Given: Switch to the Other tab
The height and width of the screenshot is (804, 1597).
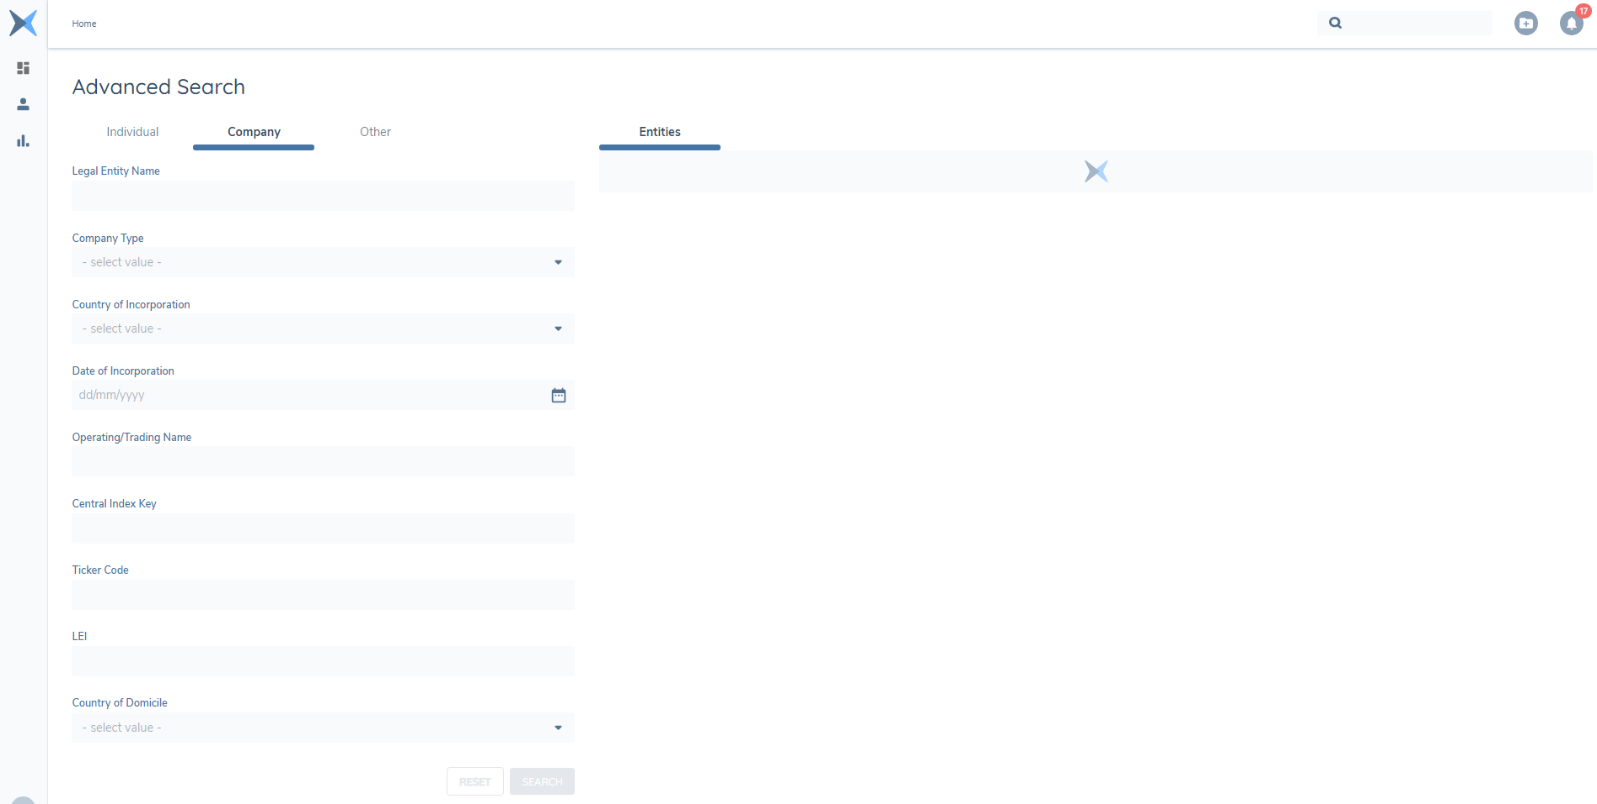Looking at the screenshot, I should [x=375, y=132].
